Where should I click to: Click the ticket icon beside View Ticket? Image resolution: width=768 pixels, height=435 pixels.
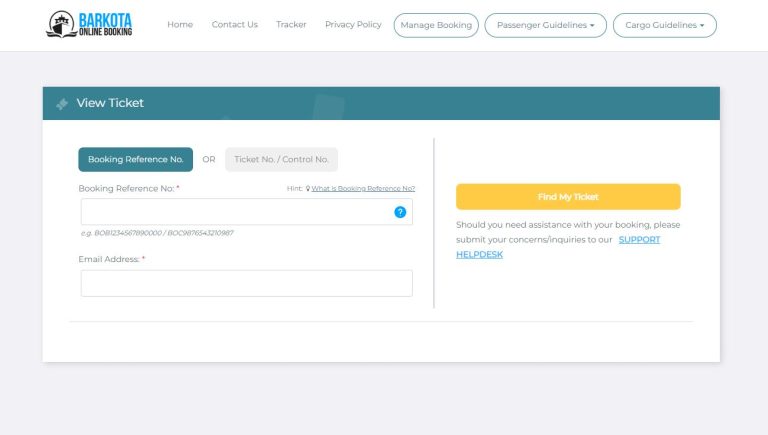click(62, 103)
